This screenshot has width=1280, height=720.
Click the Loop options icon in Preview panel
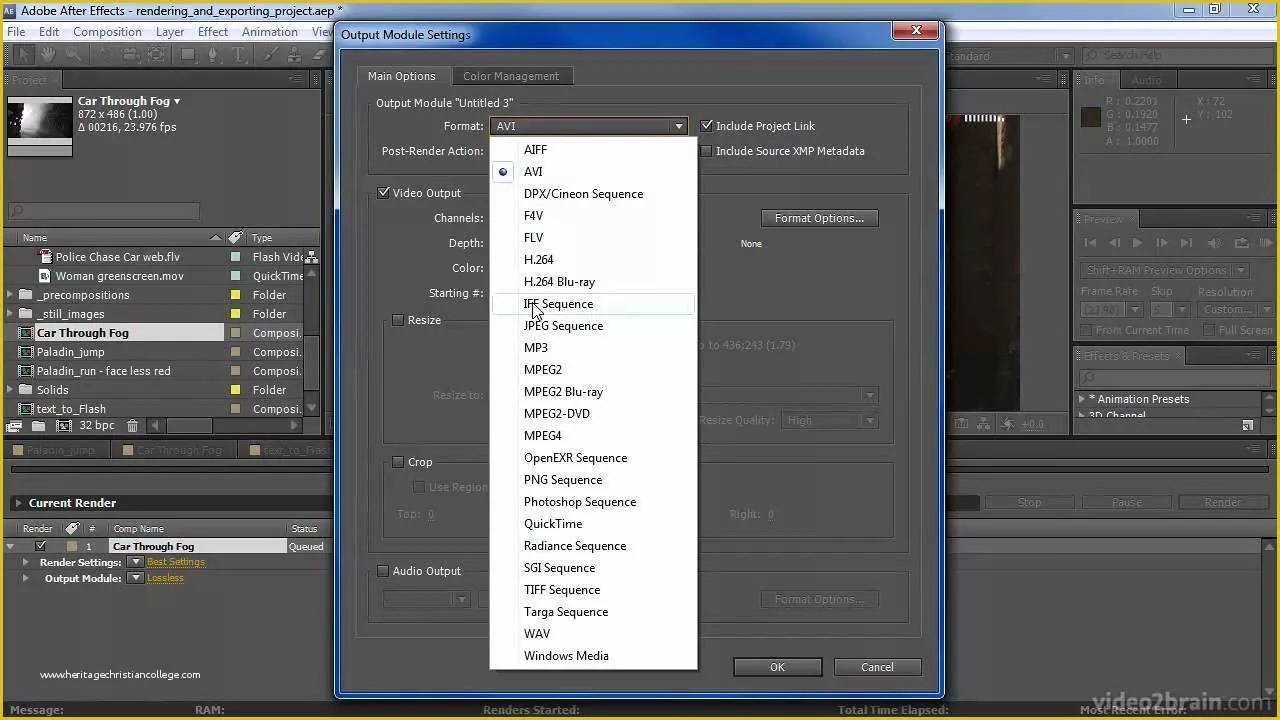tap(1241, 243)
